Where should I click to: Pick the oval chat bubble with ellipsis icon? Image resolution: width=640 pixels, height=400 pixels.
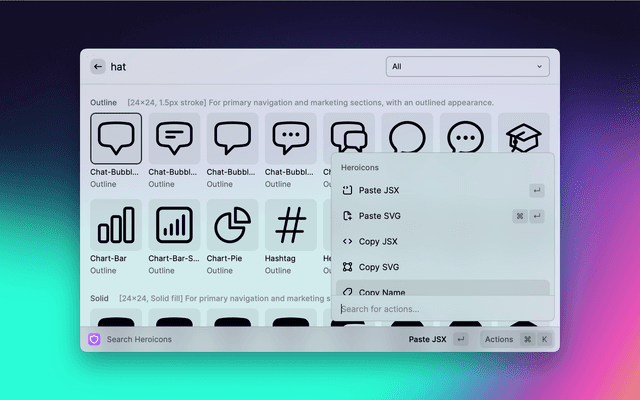click(x=464, y=136)
